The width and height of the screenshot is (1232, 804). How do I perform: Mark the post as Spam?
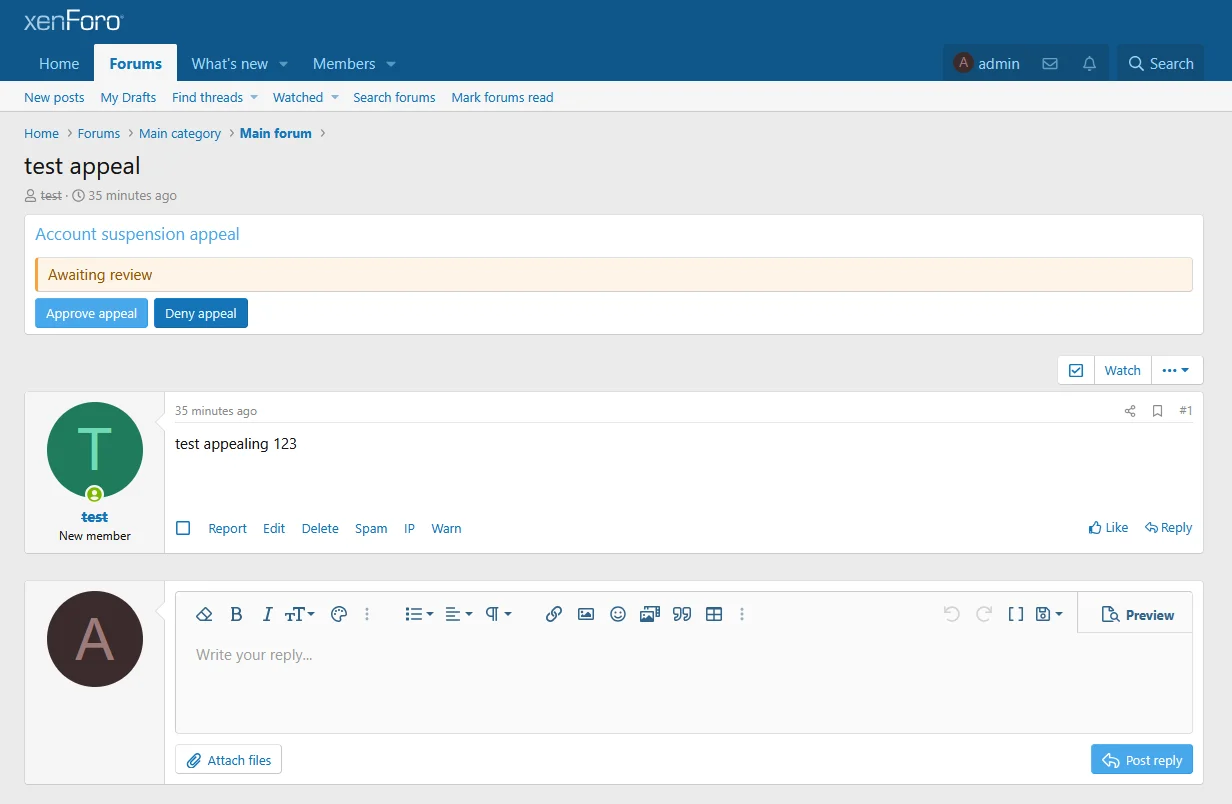click(371, 528)
